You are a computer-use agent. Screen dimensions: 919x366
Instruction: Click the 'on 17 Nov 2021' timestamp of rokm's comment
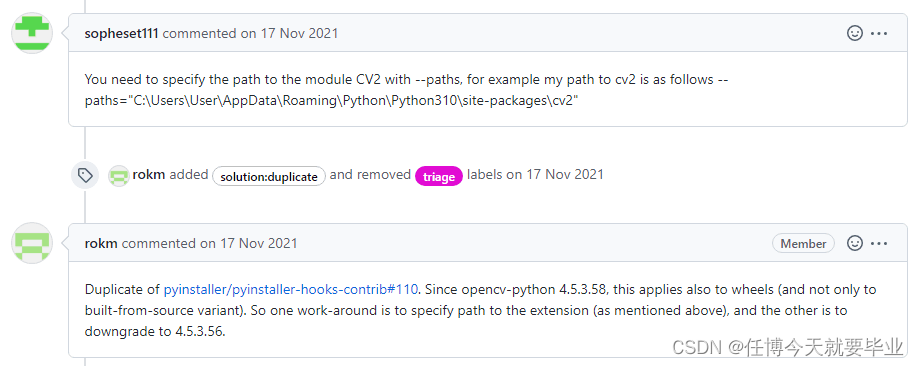tap(249, 243)
